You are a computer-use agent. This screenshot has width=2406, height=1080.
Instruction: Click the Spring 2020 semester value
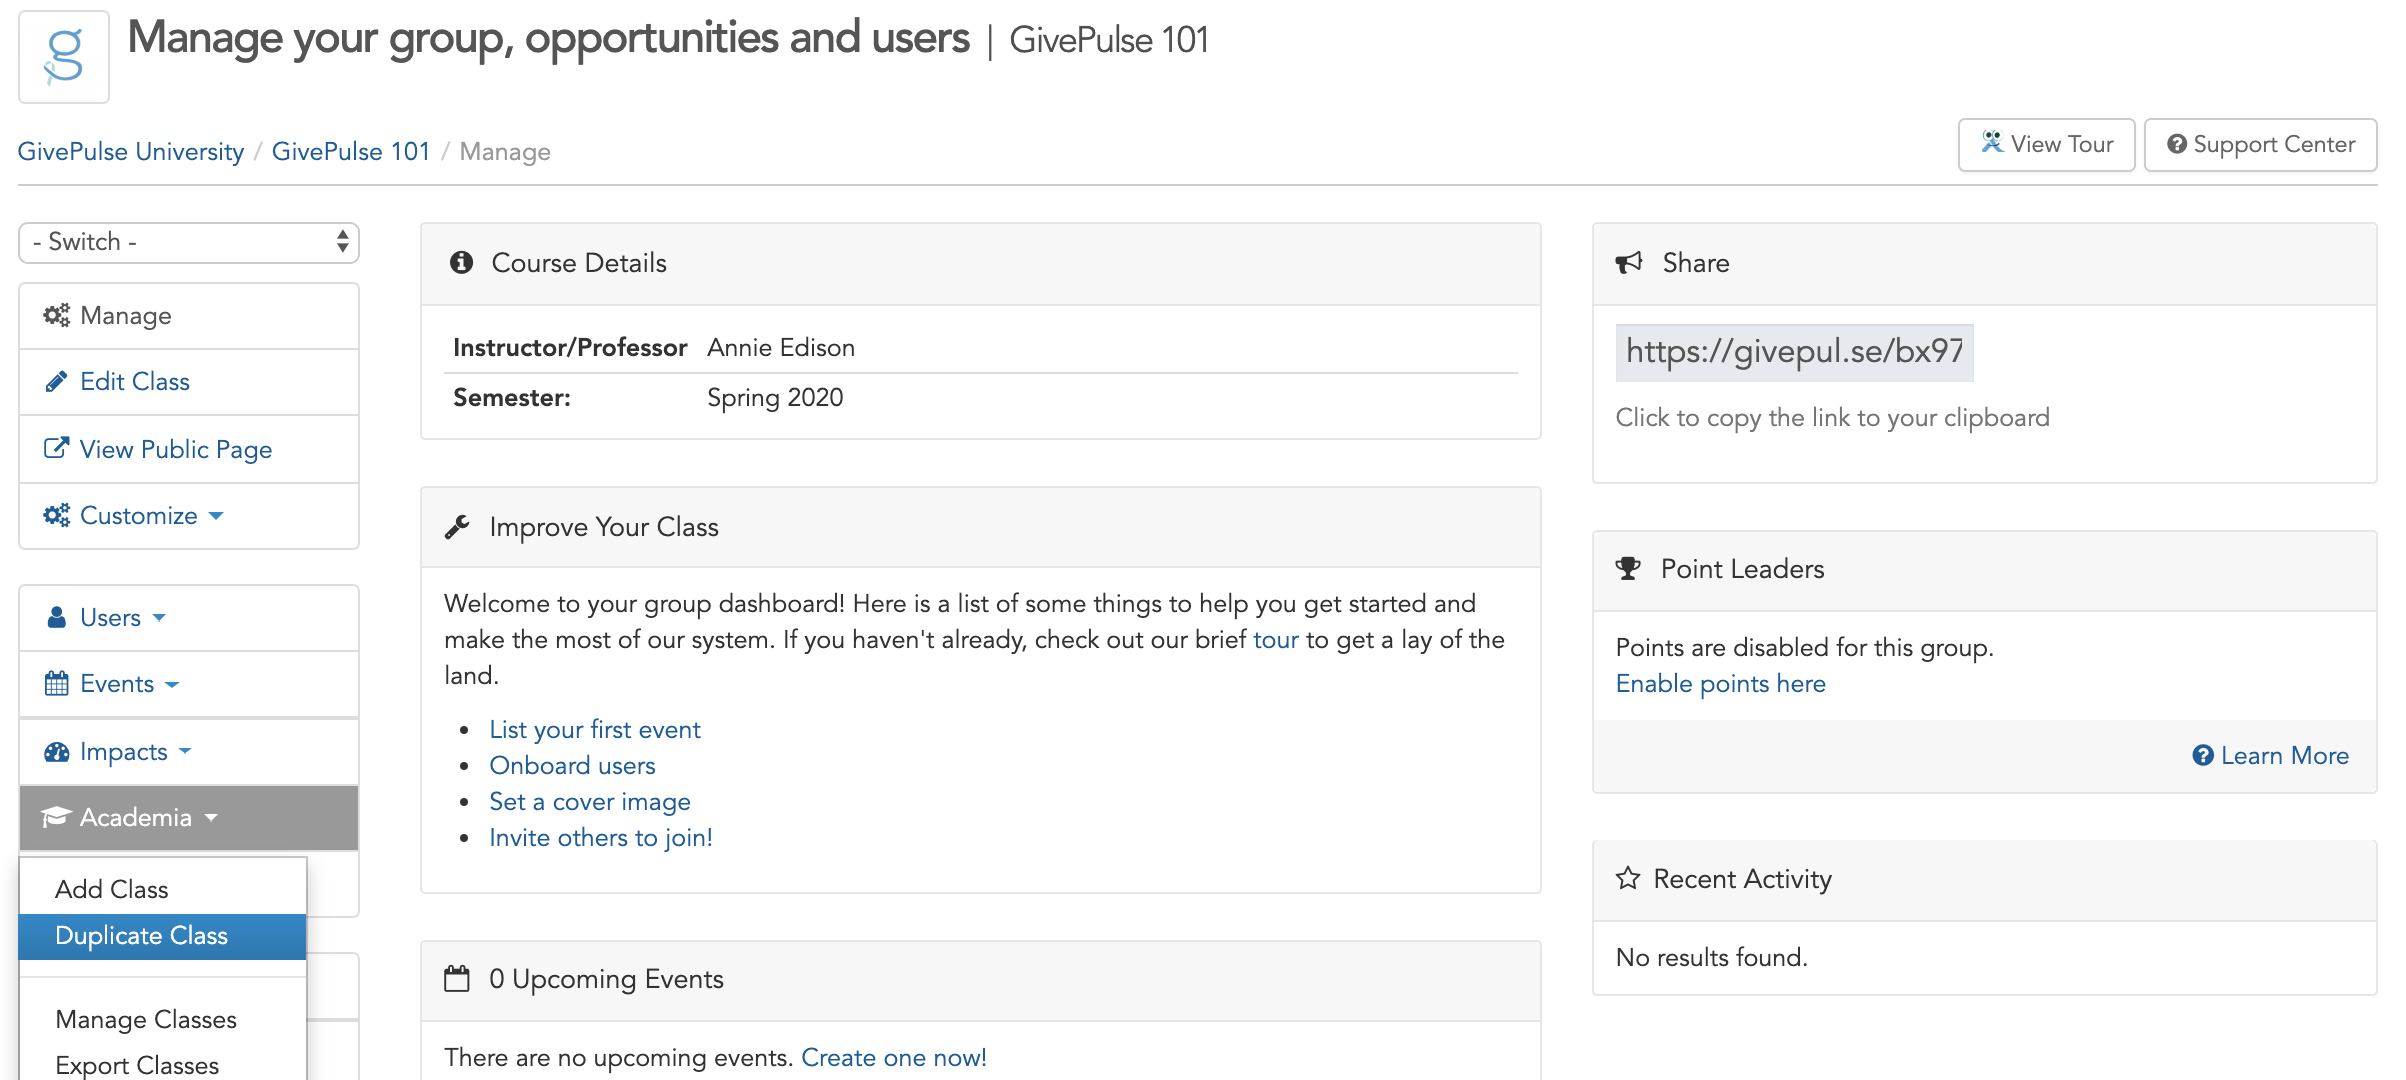[x=775, y=398]
